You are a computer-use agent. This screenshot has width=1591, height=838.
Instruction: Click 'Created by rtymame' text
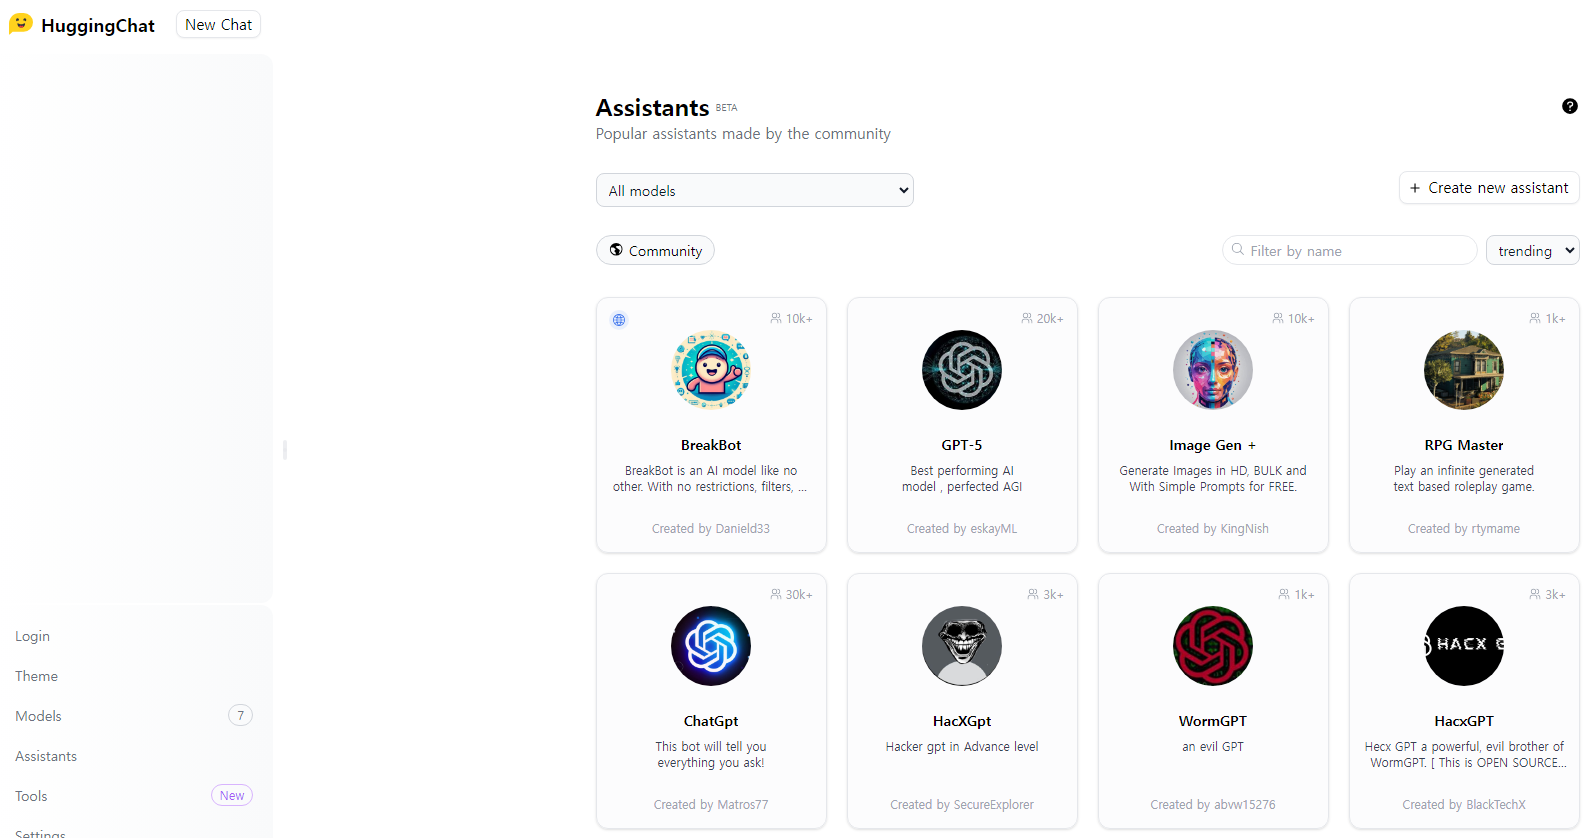pyautogui.click(x=1464, y=529)
